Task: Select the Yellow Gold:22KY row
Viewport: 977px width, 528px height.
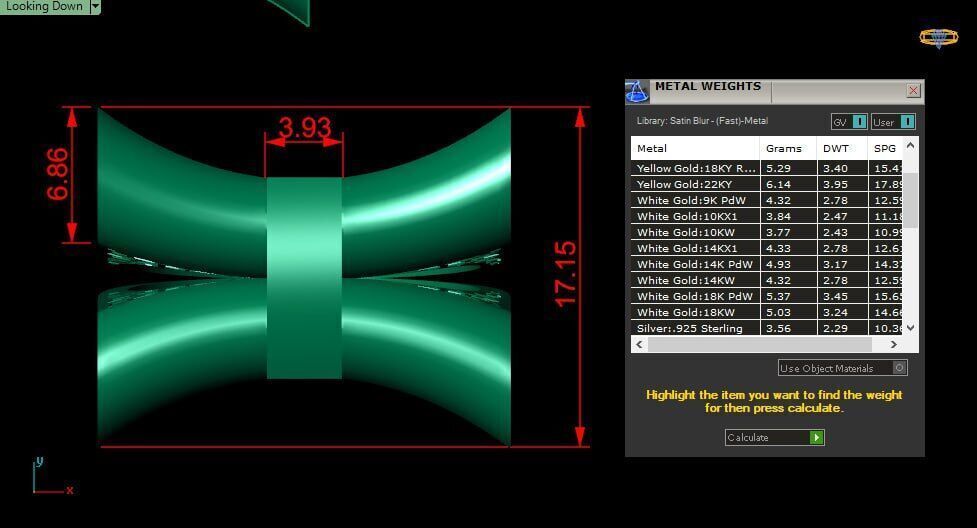Action: [766, 185]
